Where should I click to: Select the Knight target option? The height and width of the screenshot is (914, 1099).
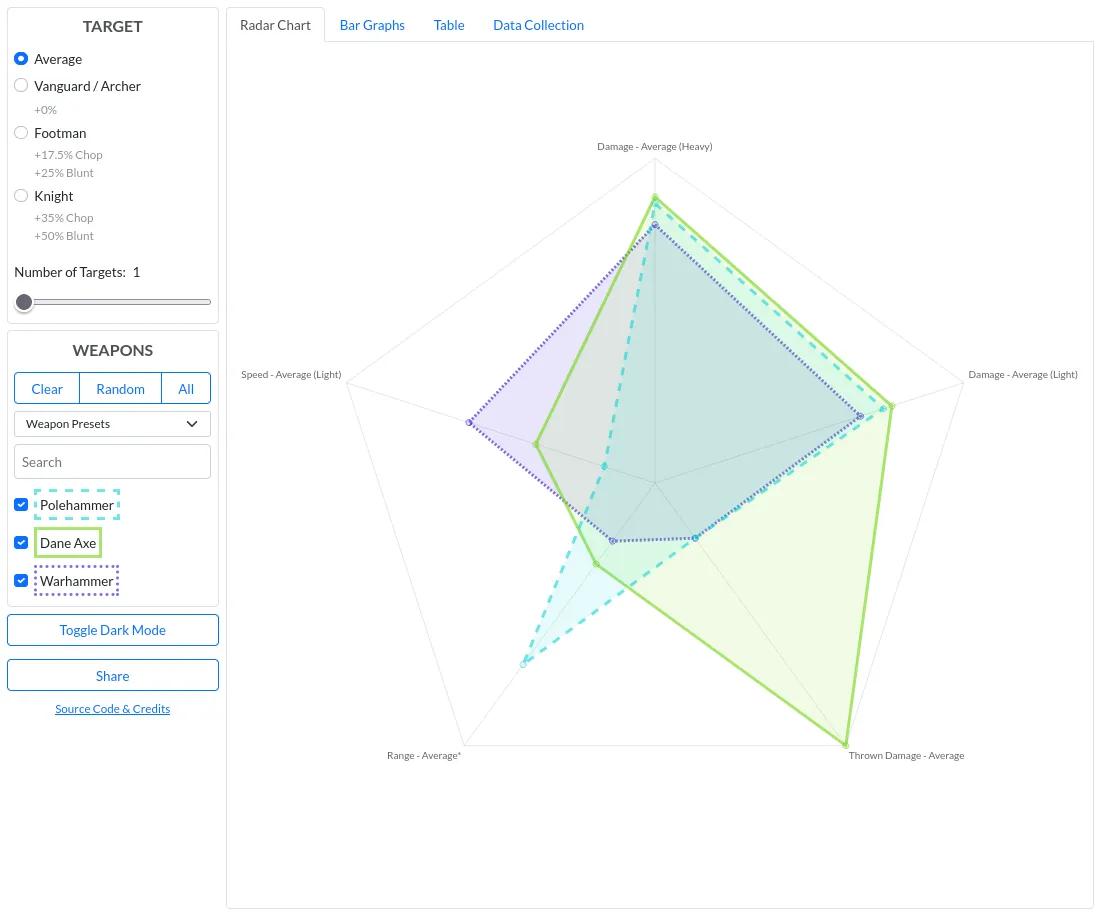21,196
